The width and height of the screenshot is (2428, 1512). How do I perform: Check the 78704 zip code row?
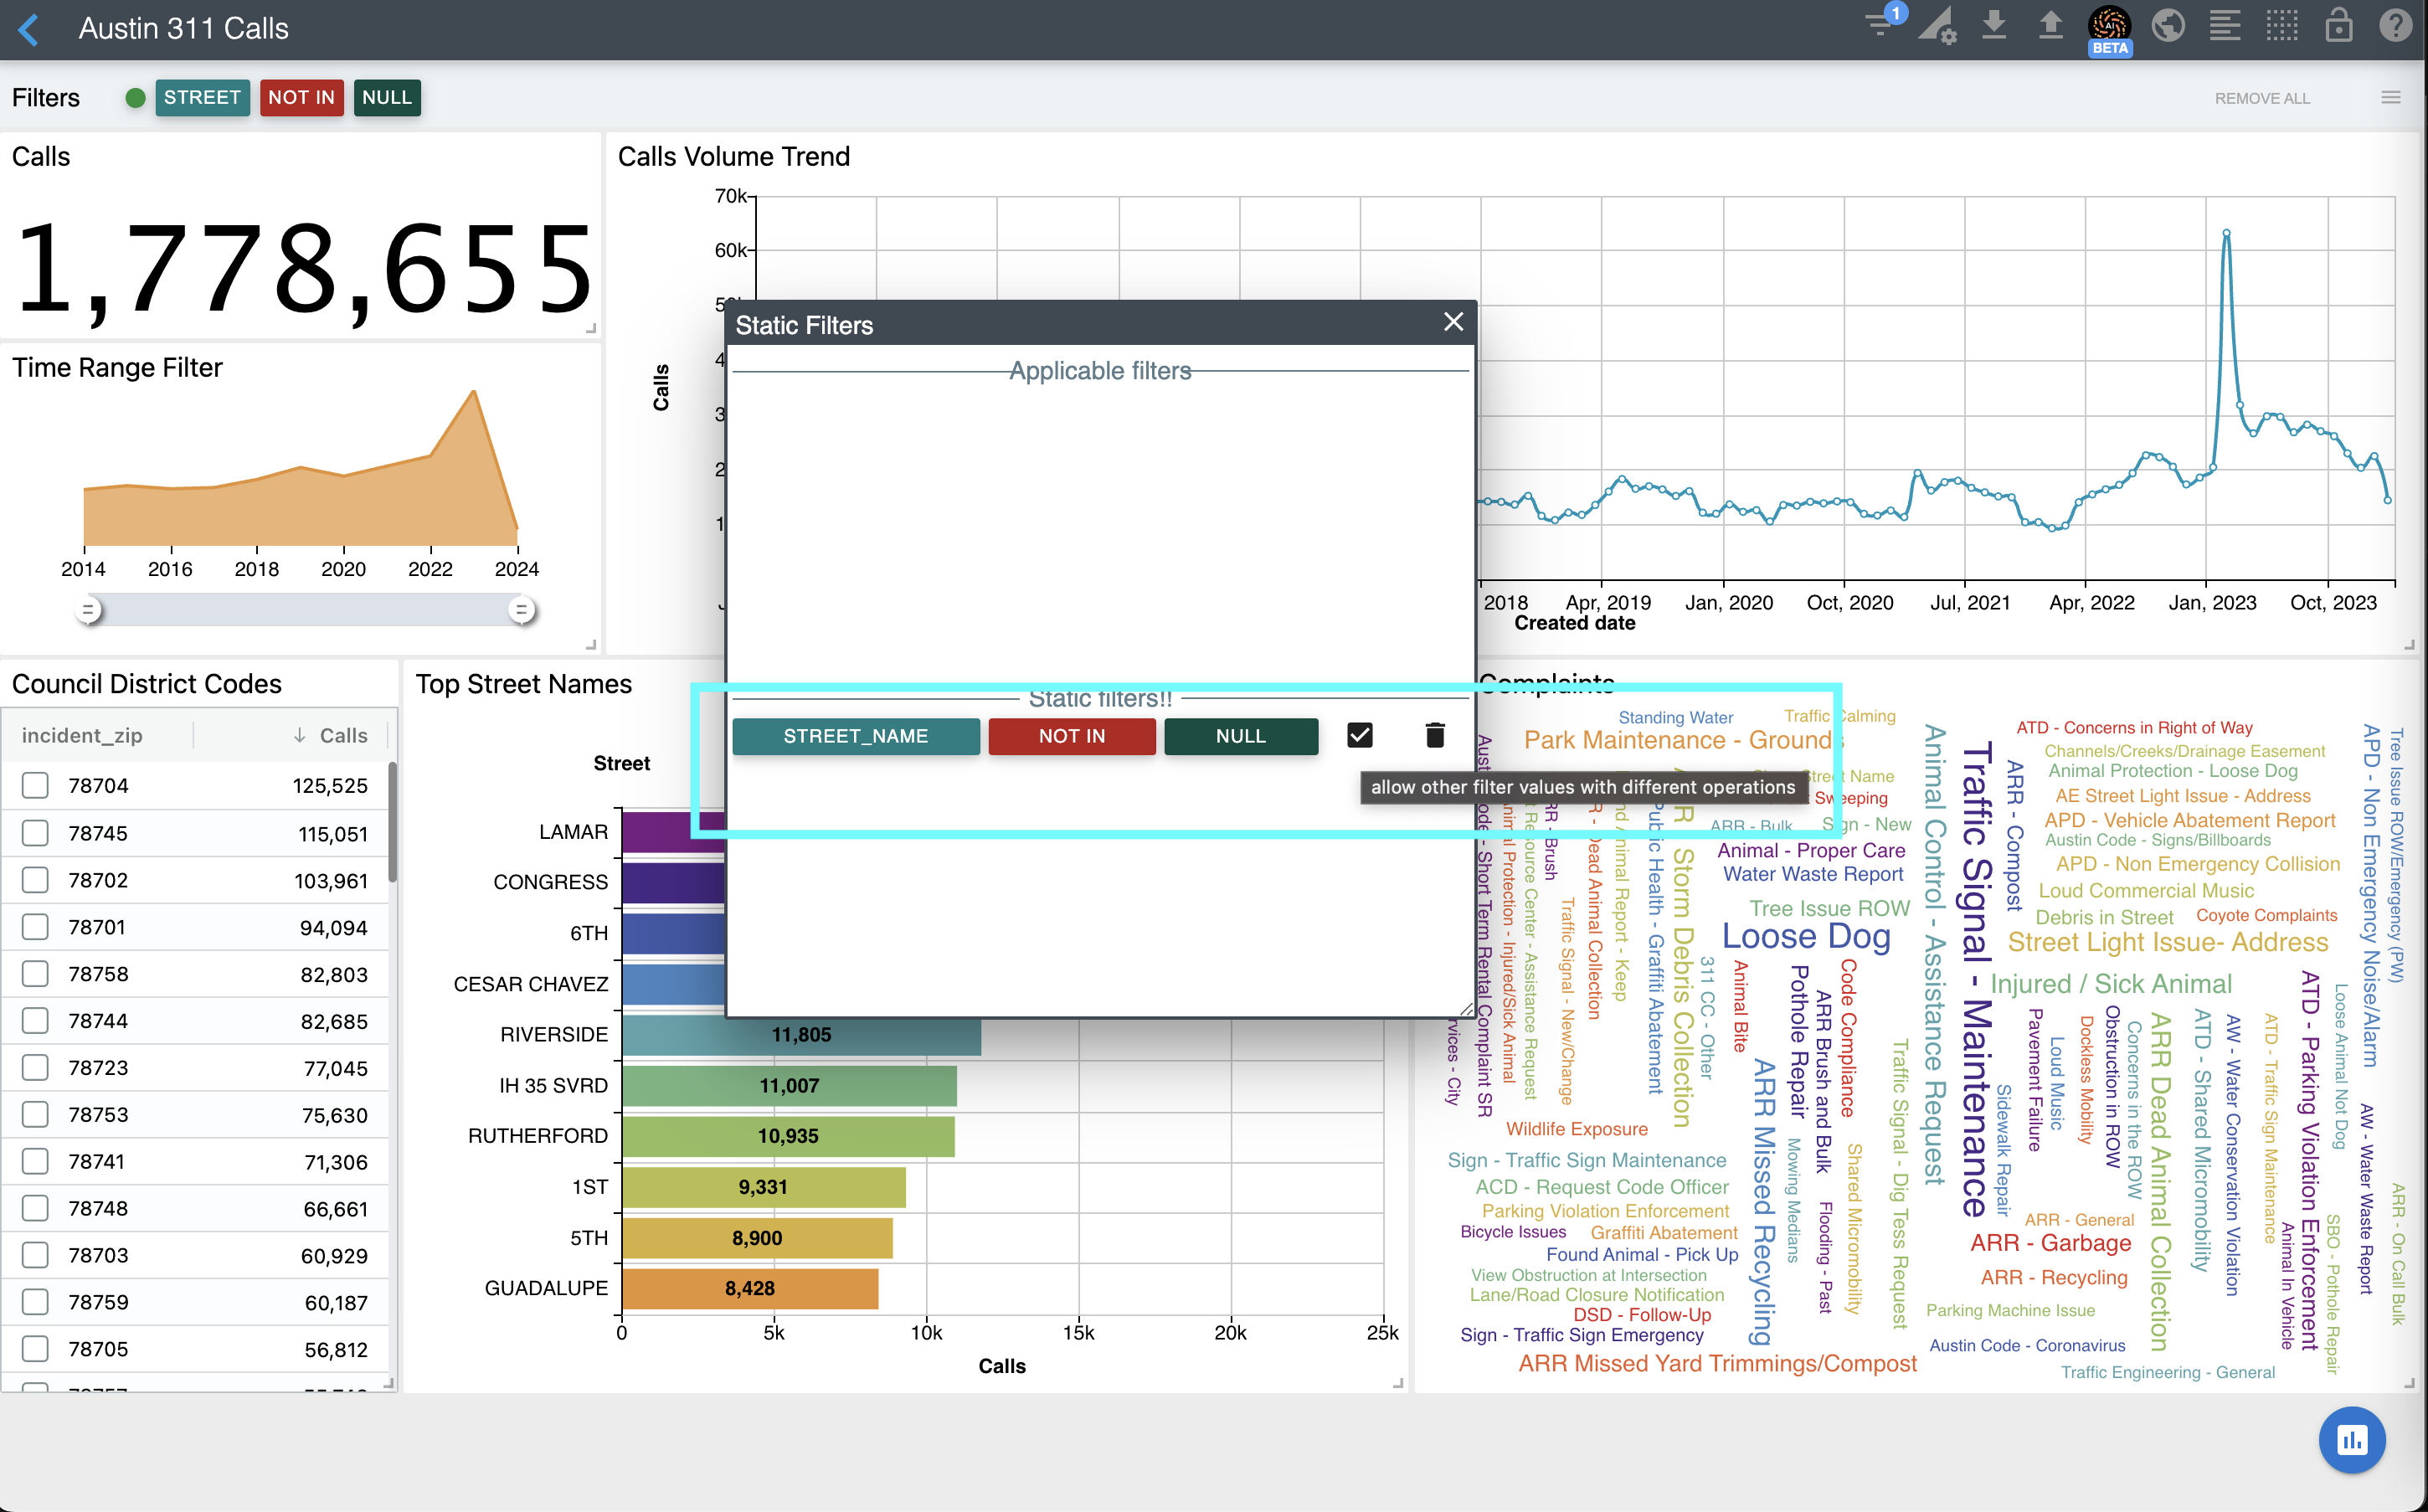click(x=36, y=785)
